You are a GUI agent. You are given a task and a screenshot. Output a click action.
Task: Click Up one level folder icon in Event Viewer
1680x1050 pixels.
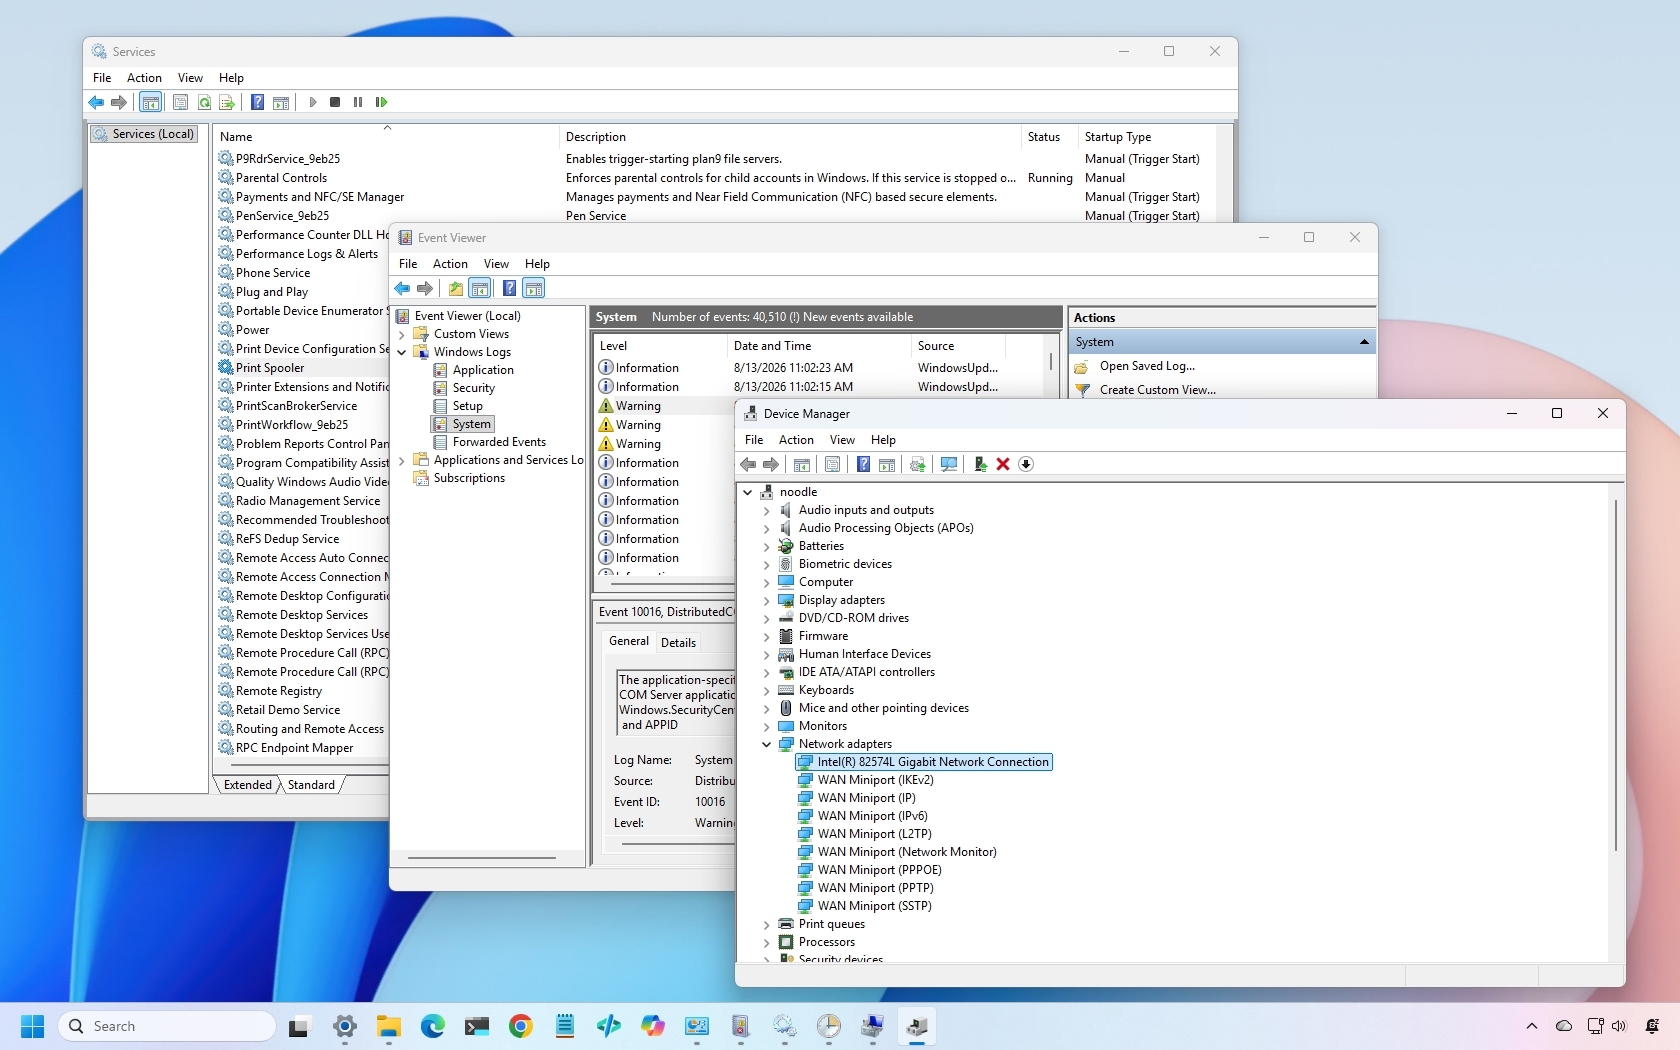(x=456, y=288)
